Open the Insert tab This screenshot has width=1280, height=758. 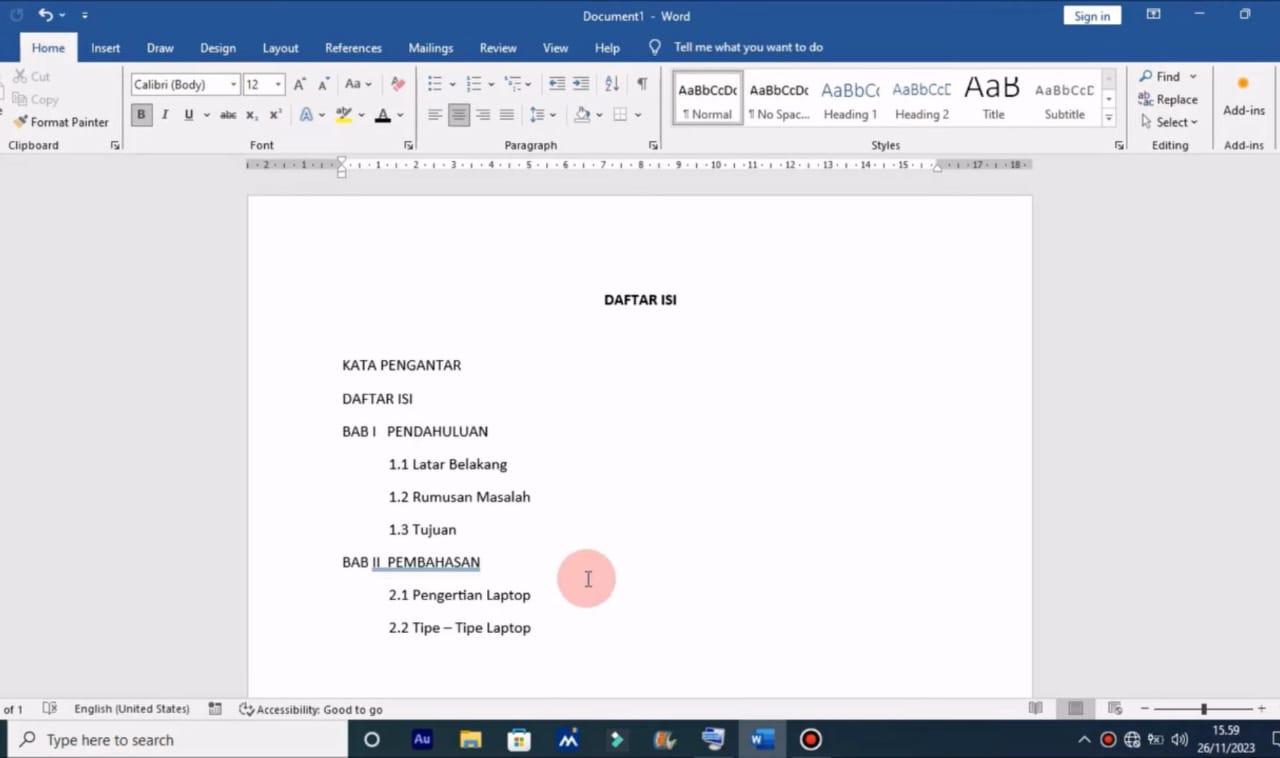pos(106,47)
